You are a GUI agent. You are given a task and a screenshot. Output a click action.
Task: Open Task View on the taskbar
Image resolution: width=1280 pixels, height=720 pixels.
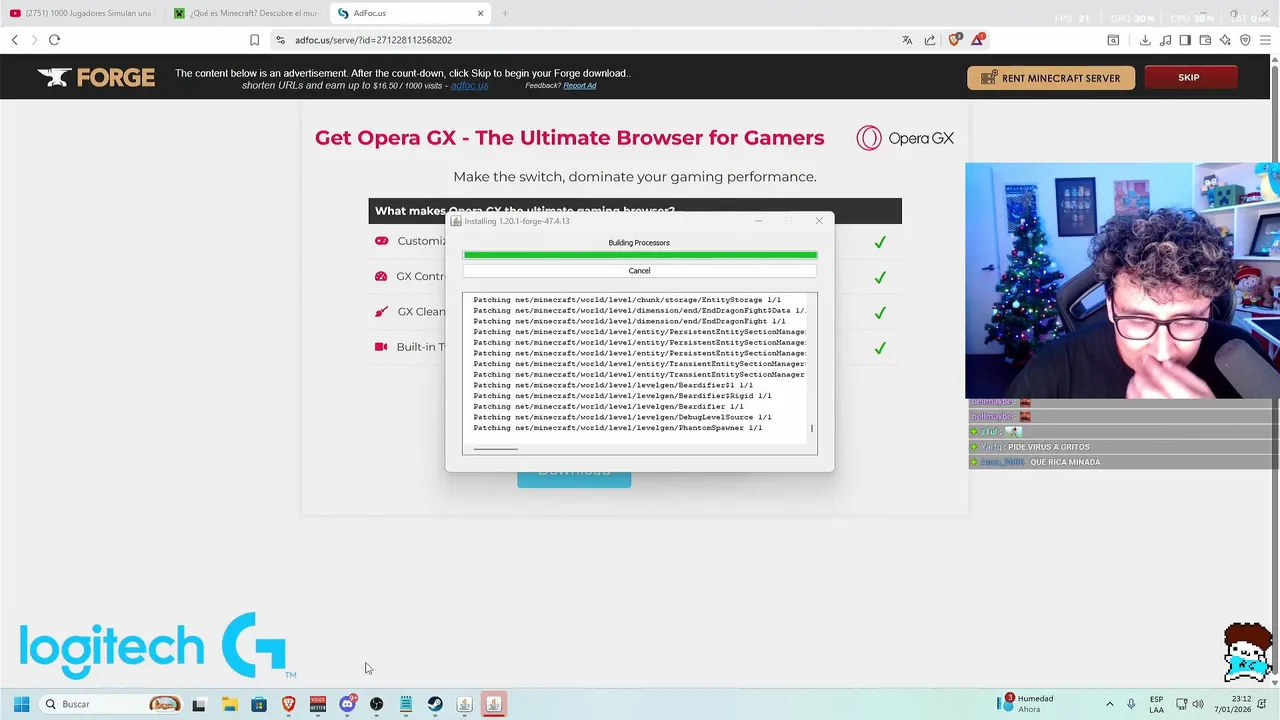[x=199, y=704]
